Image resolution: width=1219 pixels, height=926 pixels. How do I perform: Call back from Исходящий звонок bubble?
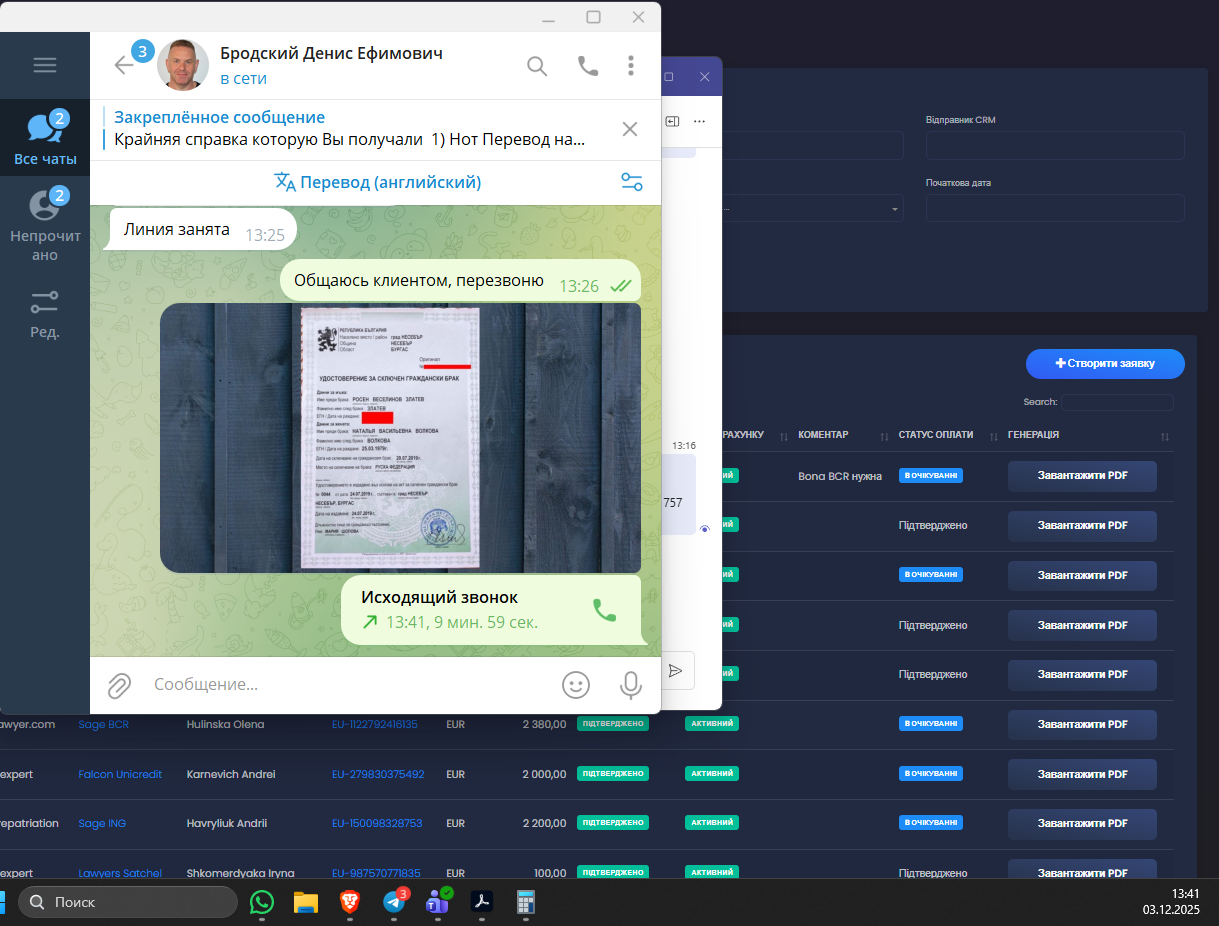[604, 610]
